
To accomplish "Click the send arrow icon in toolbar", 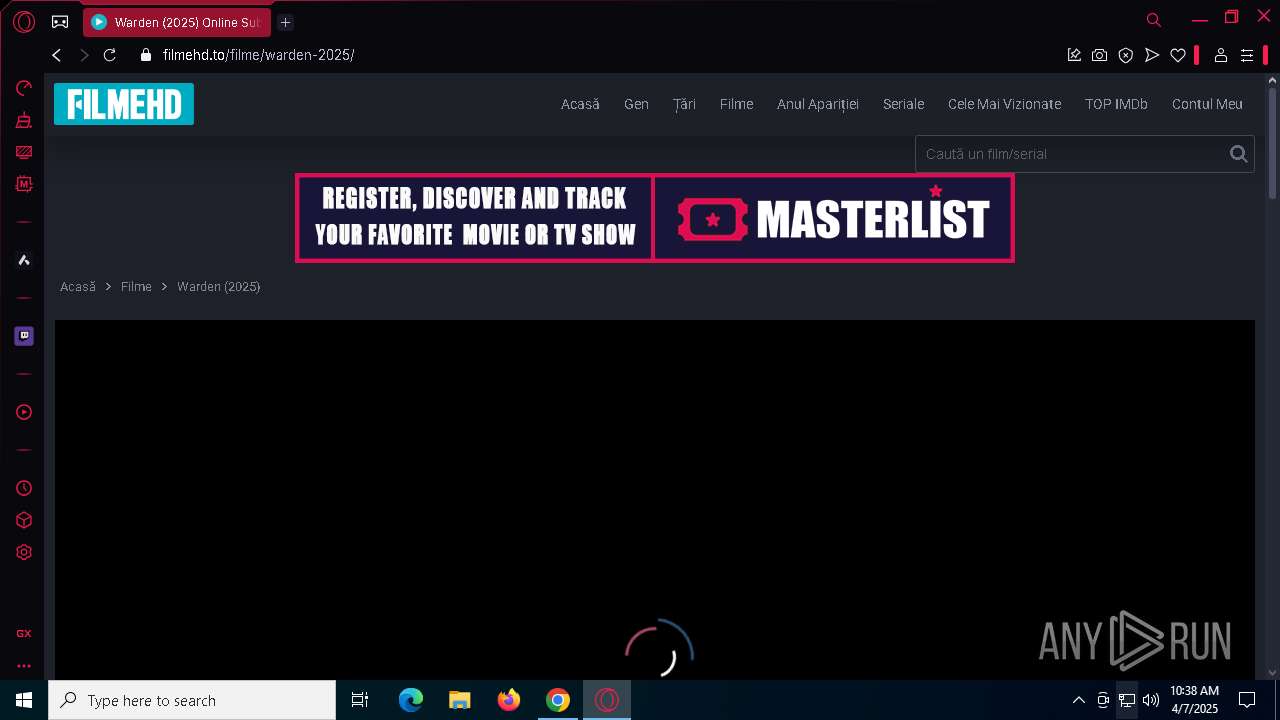I will (x=1152, y=55).
